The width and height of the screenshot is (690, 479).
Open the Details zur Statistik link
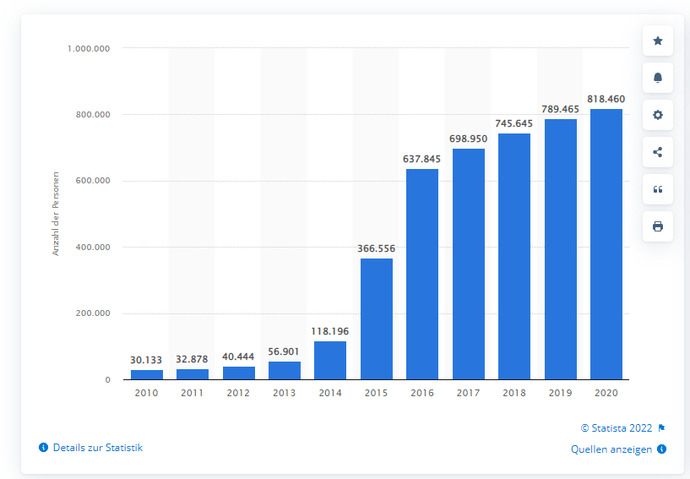[x=98, y=448]
